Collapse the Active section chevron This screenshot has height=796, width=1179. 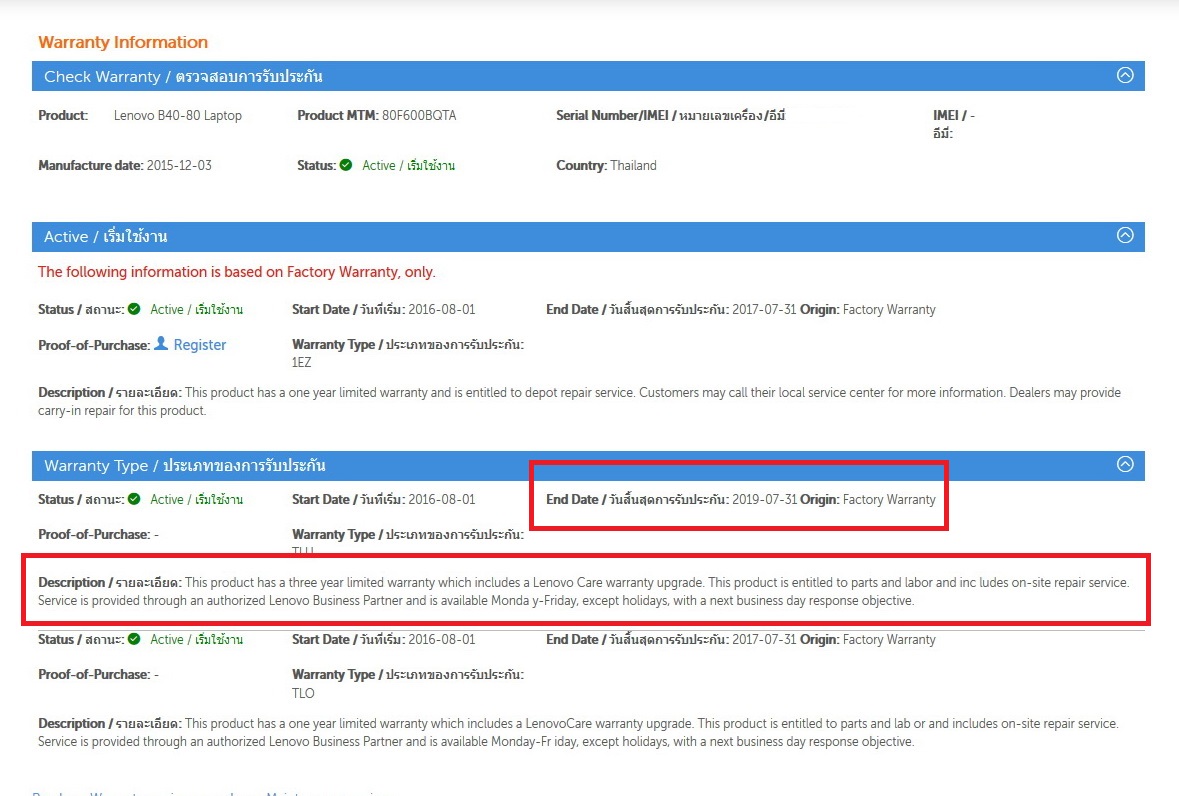(1125, 235)
